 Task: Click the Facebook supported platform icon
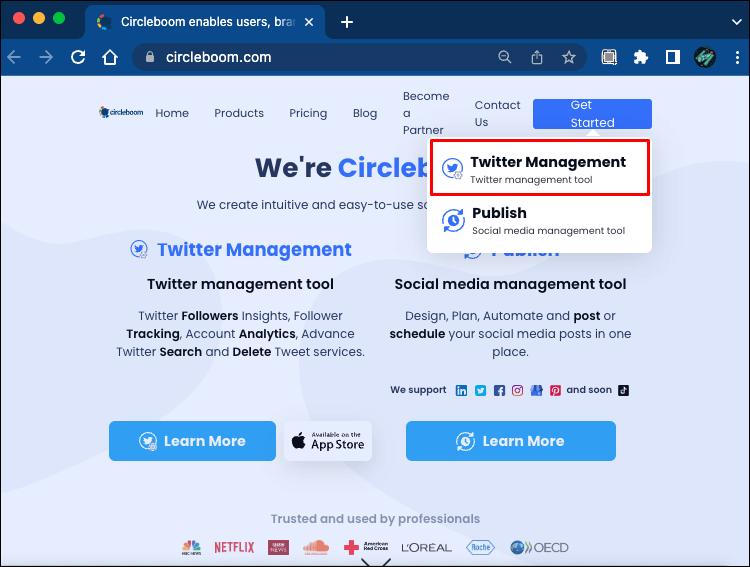click(499, 390)
